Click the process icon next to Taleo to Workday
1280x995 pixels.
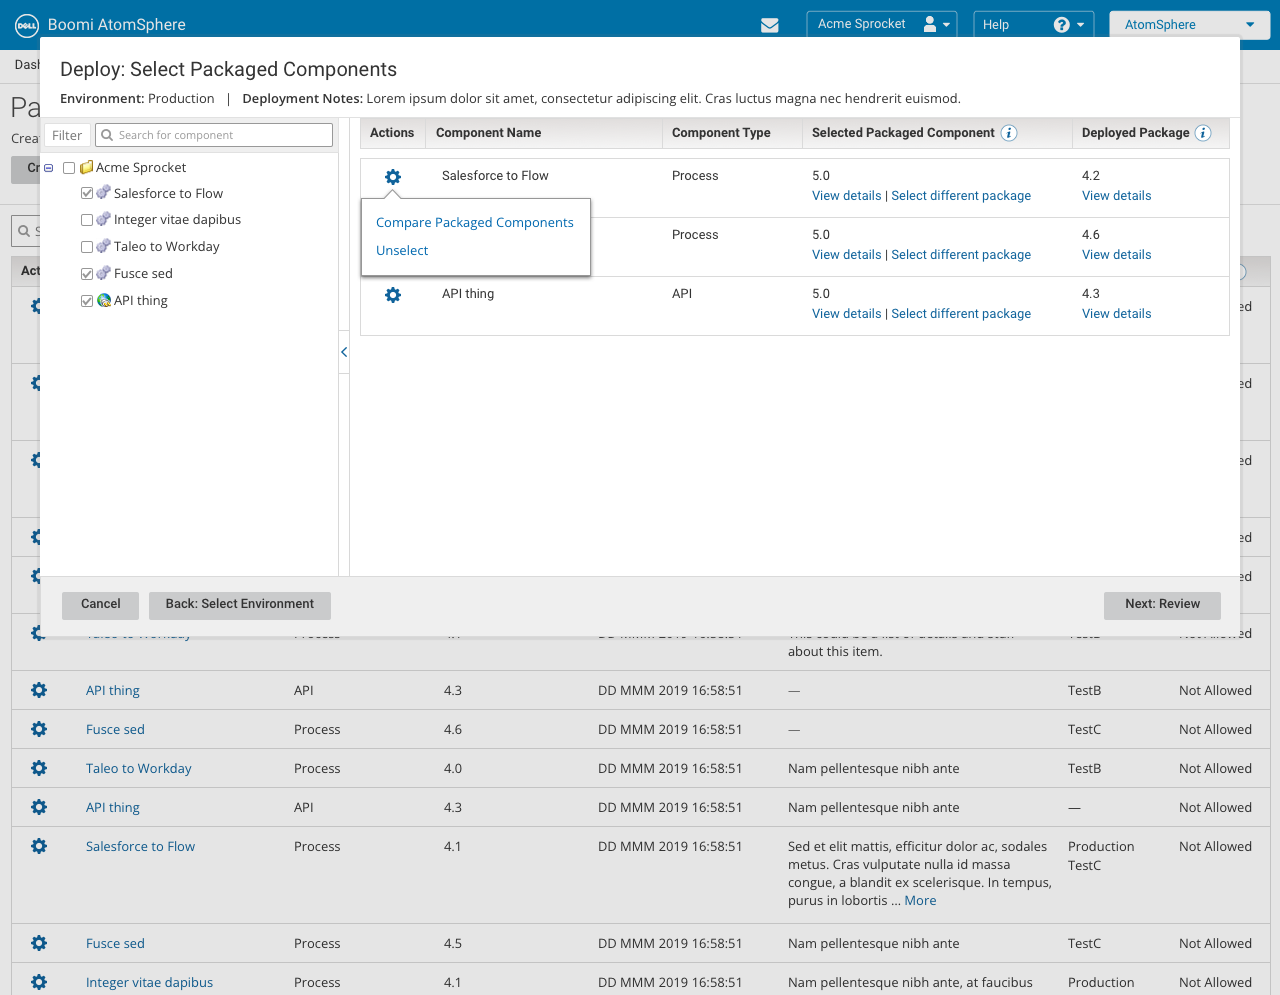(x=103, y=246)
